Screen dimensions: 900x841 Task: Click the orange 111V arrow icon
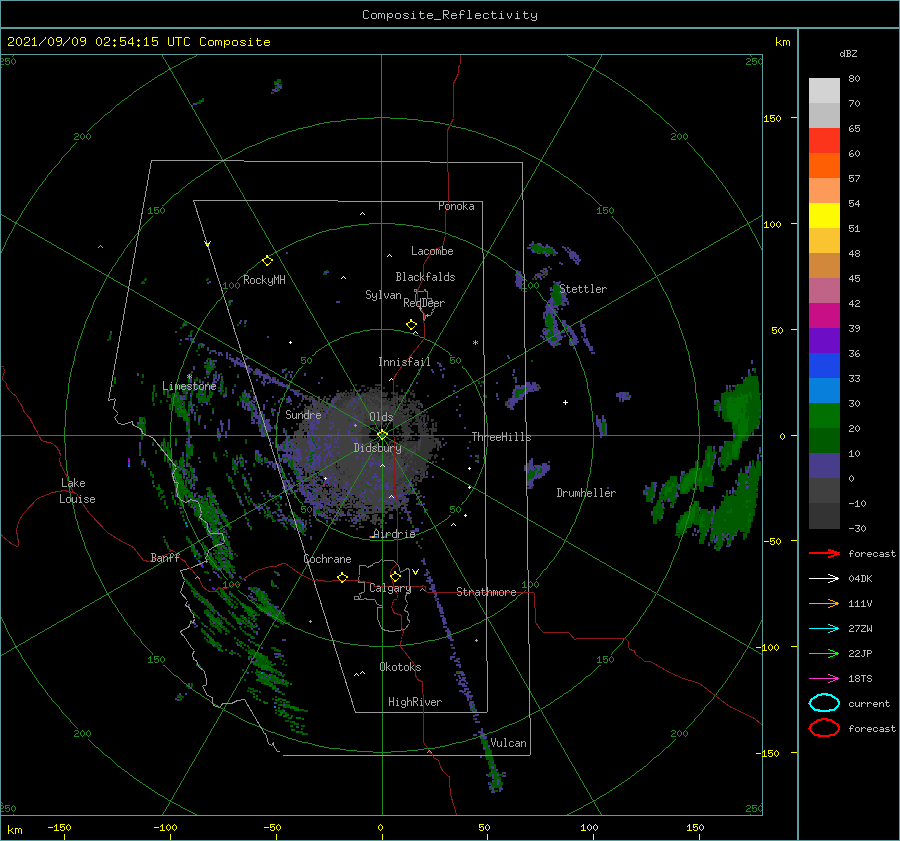pyautogui.click(x=824, y=603)
